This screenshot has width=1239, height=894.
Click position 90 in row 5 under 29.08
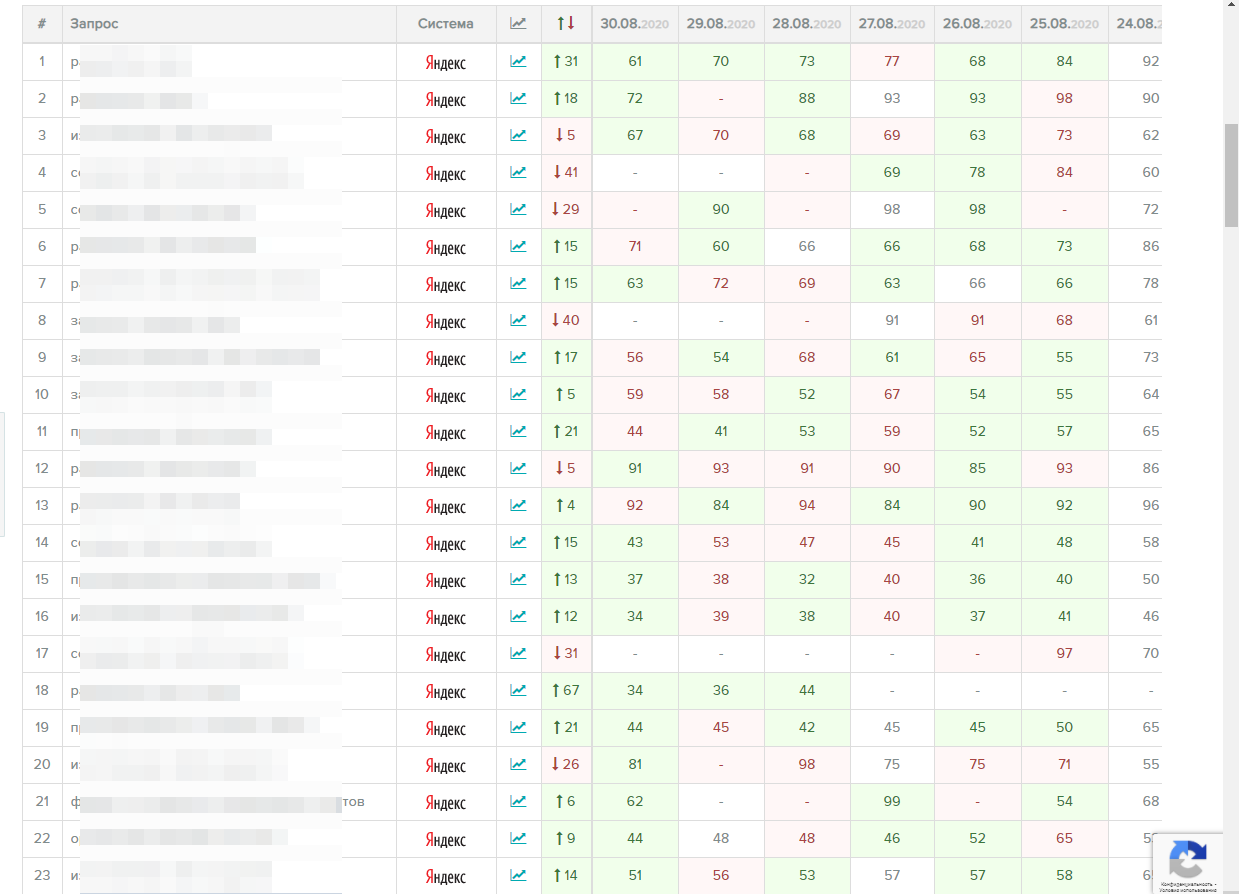[721, 209]
